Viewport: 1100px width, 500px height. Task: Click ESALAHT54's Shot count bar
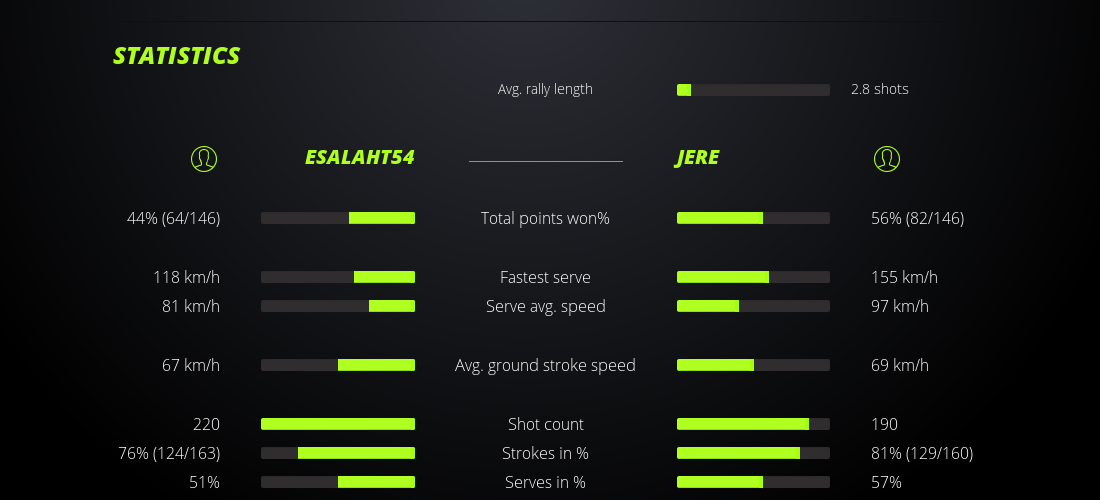[x=338, y=424]
